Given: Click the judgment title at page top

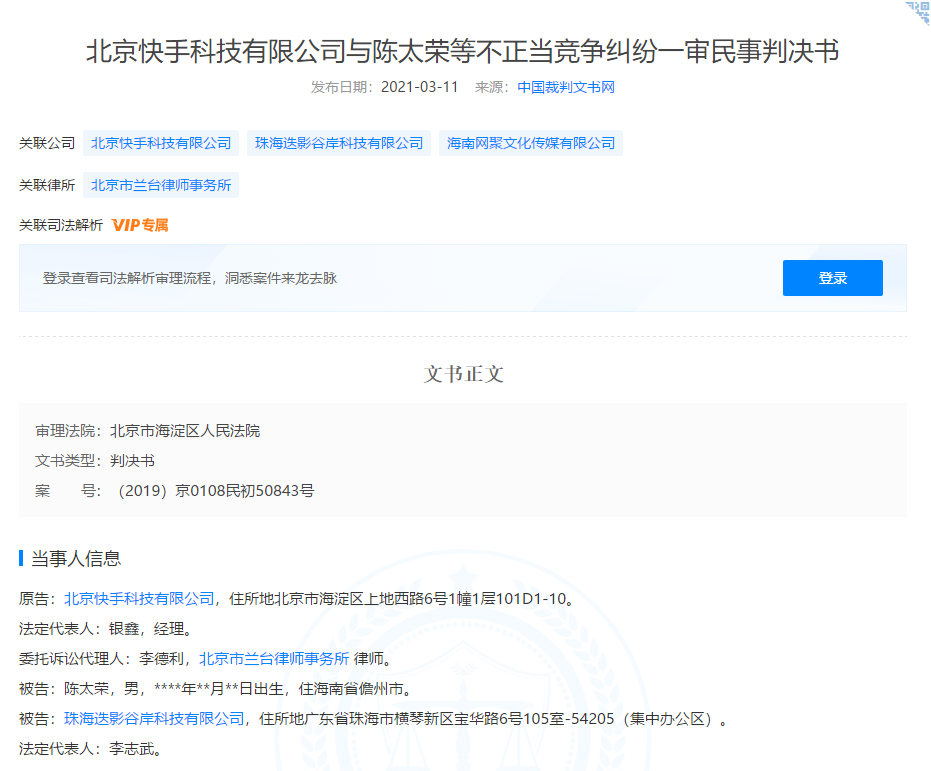Looking at the screenshot, I should click(465, 51).
